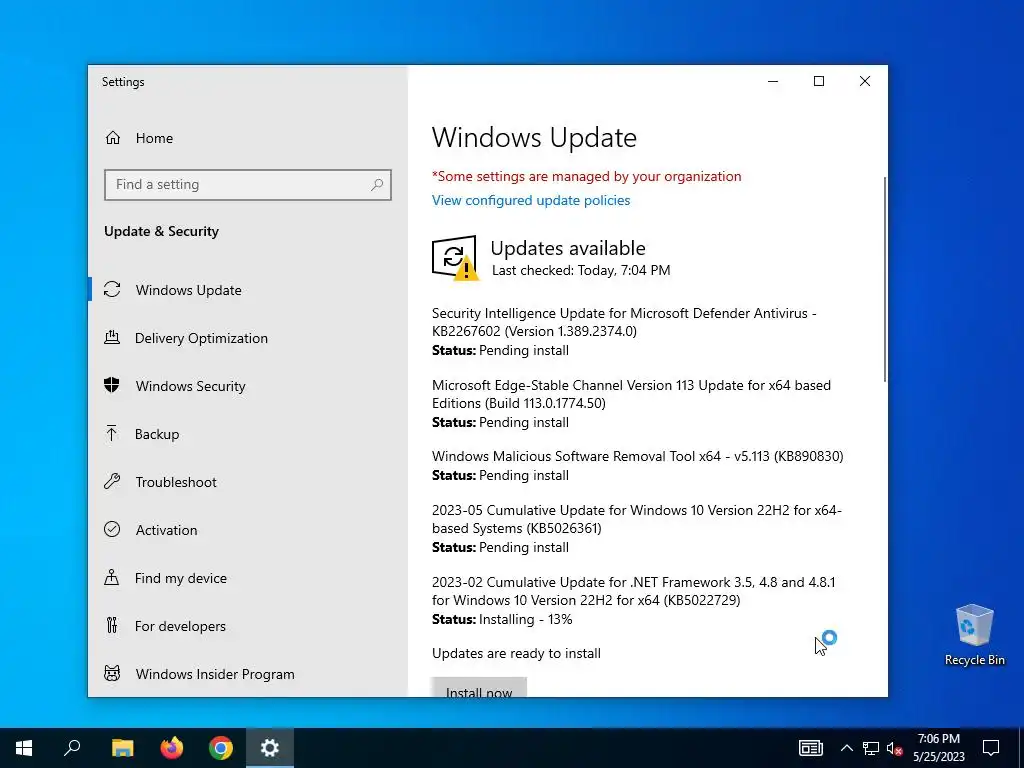
Task: Click 'Last checked: Today, 7:04 PM'
Action: coord(581,270)
